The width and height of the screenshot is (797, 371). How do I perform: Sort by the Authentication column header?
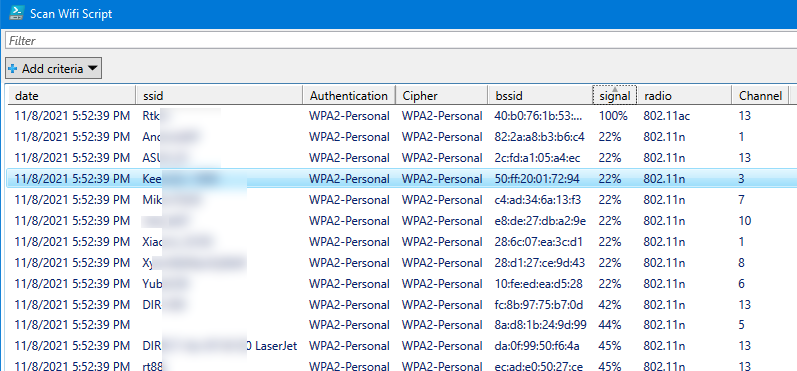[x=349, y=96]
